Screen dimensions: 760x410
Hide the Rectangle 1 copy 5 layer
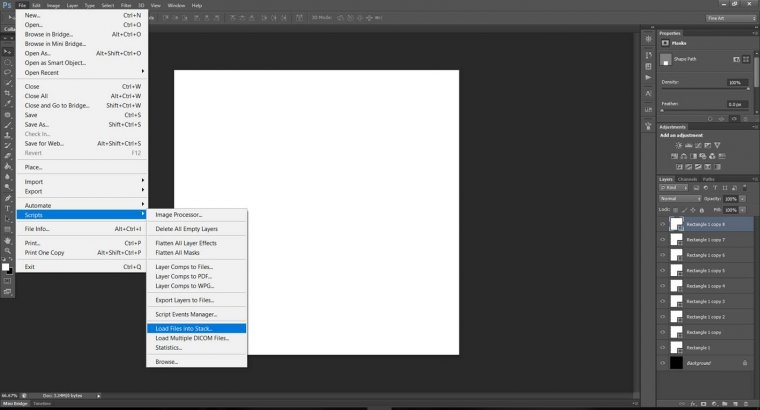pos(663,270)
